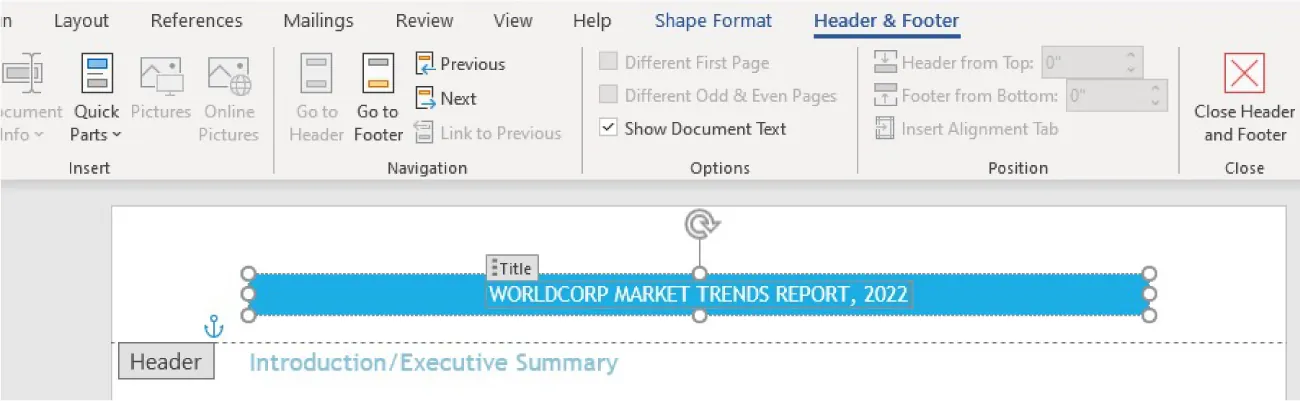Open the Shape Format tab

tap(713, 21)
